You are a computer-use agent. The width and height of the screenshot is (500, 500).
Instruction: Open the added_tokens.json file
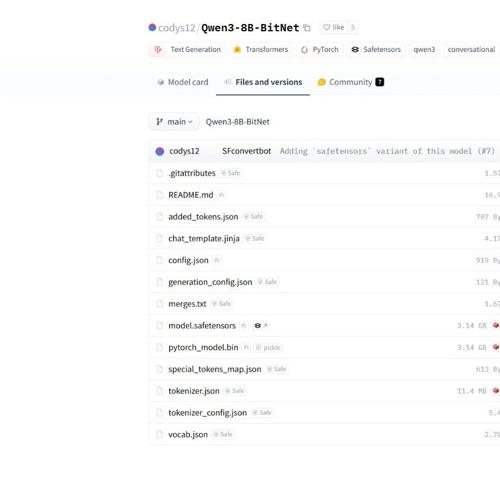203,217
